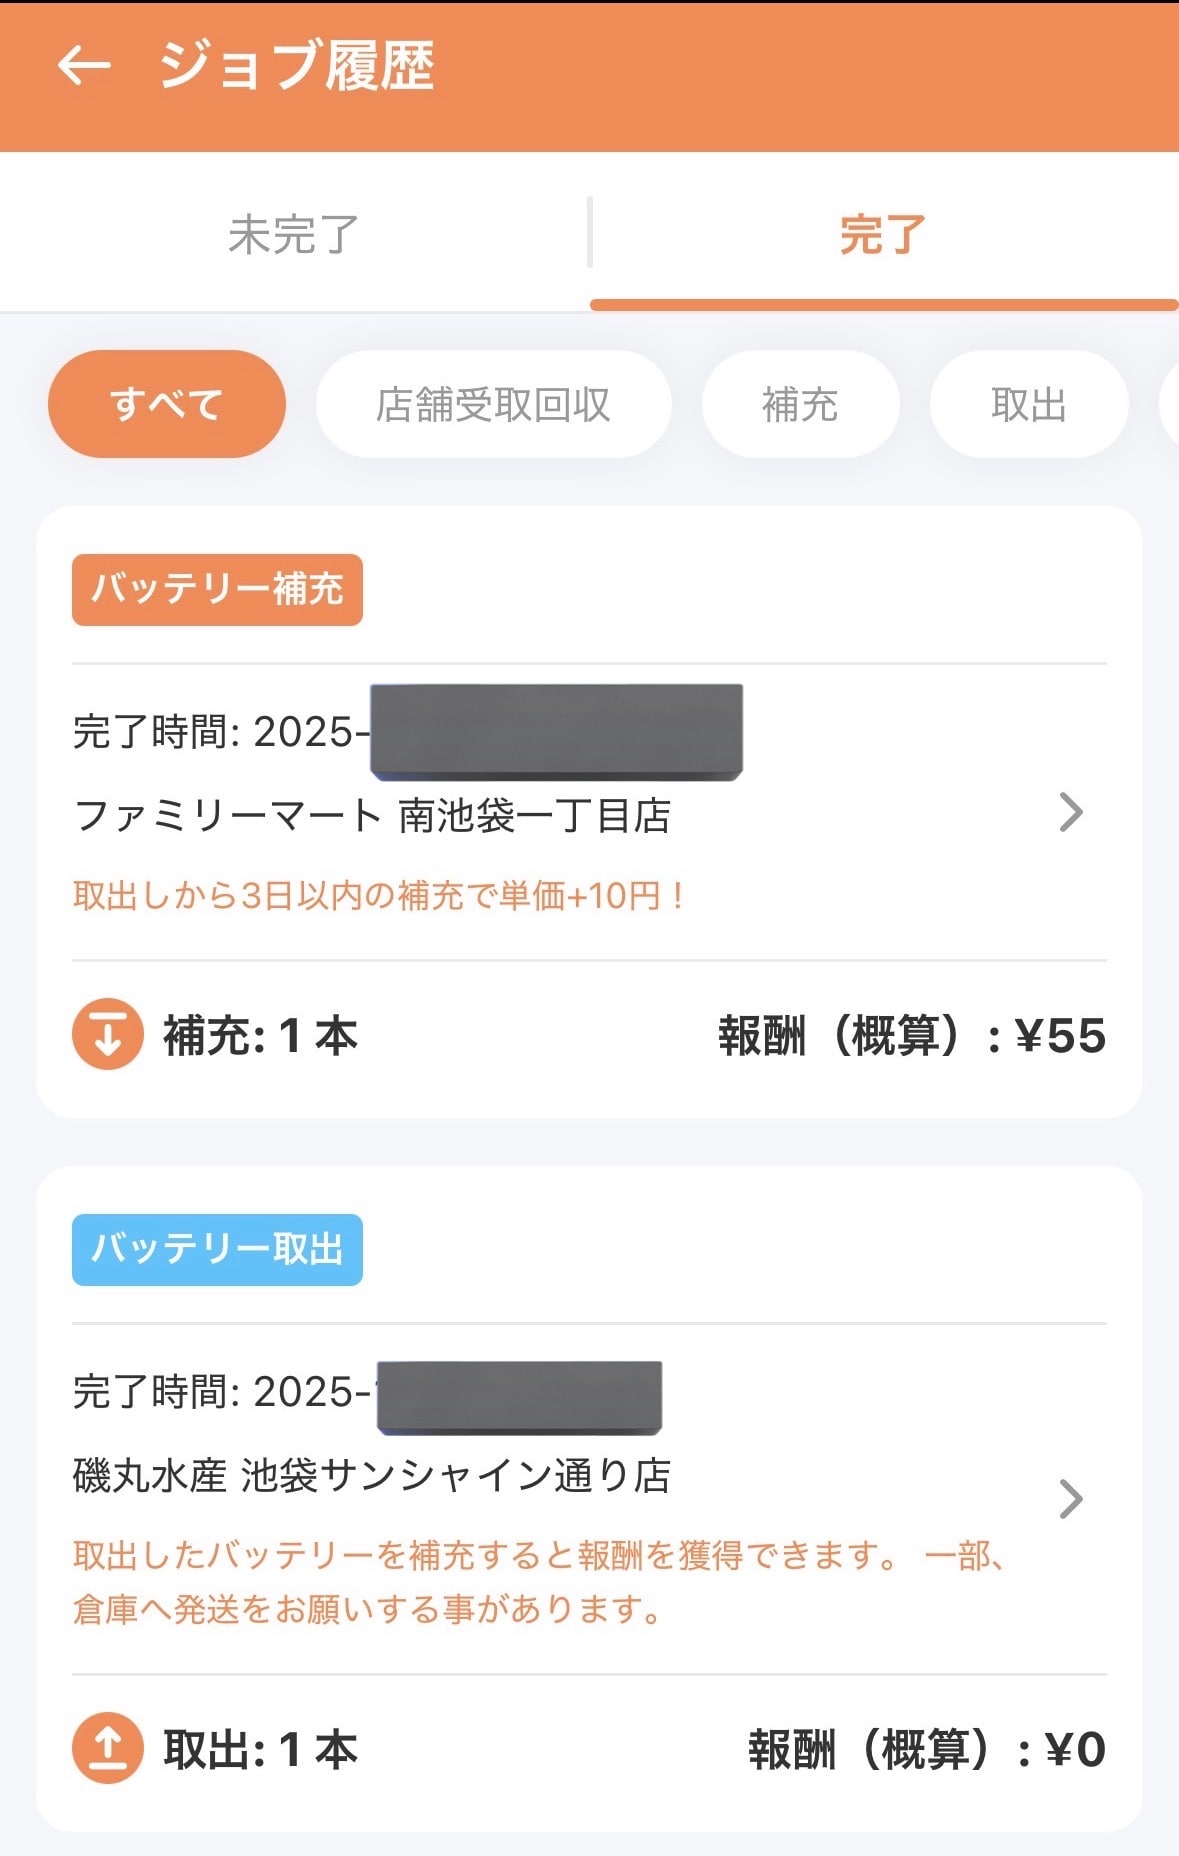The height and width of the screenshot is (1856, 1179).
Task: Tap the partially hidden filter chip after 取出
Action: 1169,404
